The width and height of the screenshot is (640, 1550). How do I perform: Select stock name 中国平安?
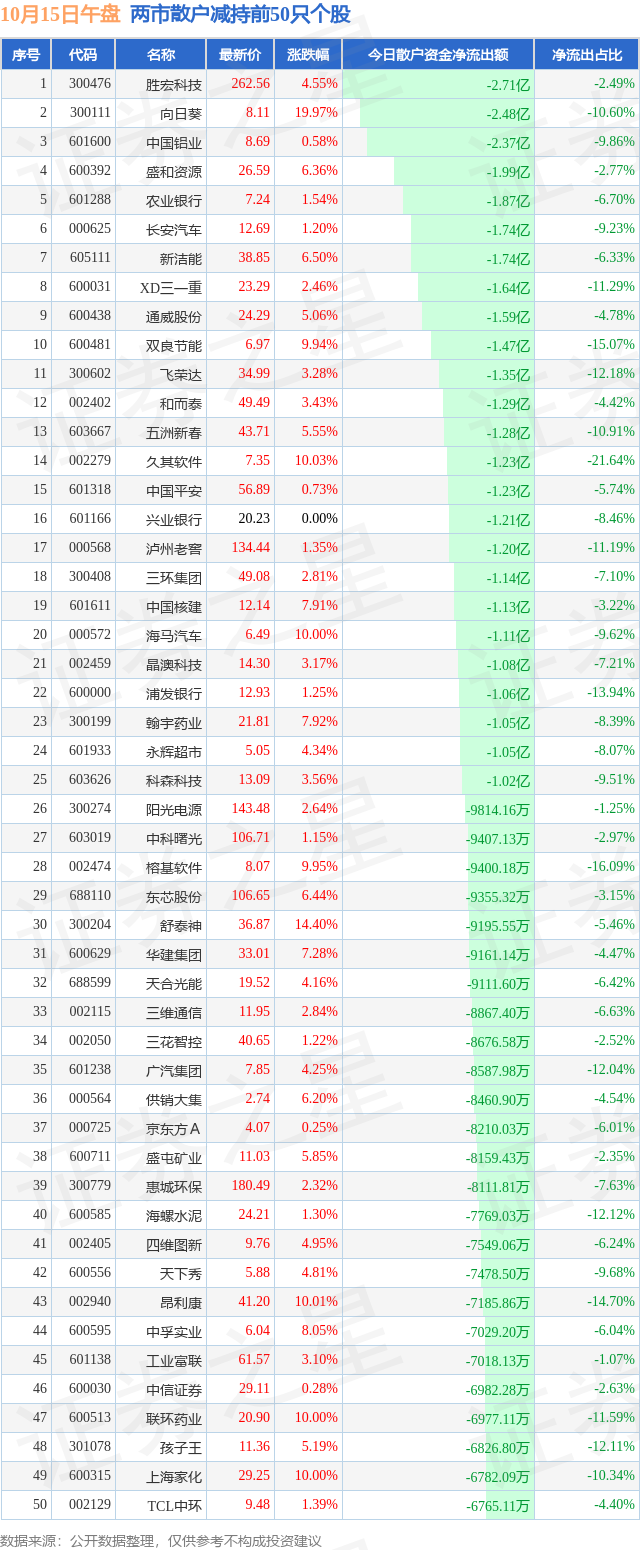pyautogui.click(x=174, y=490)
